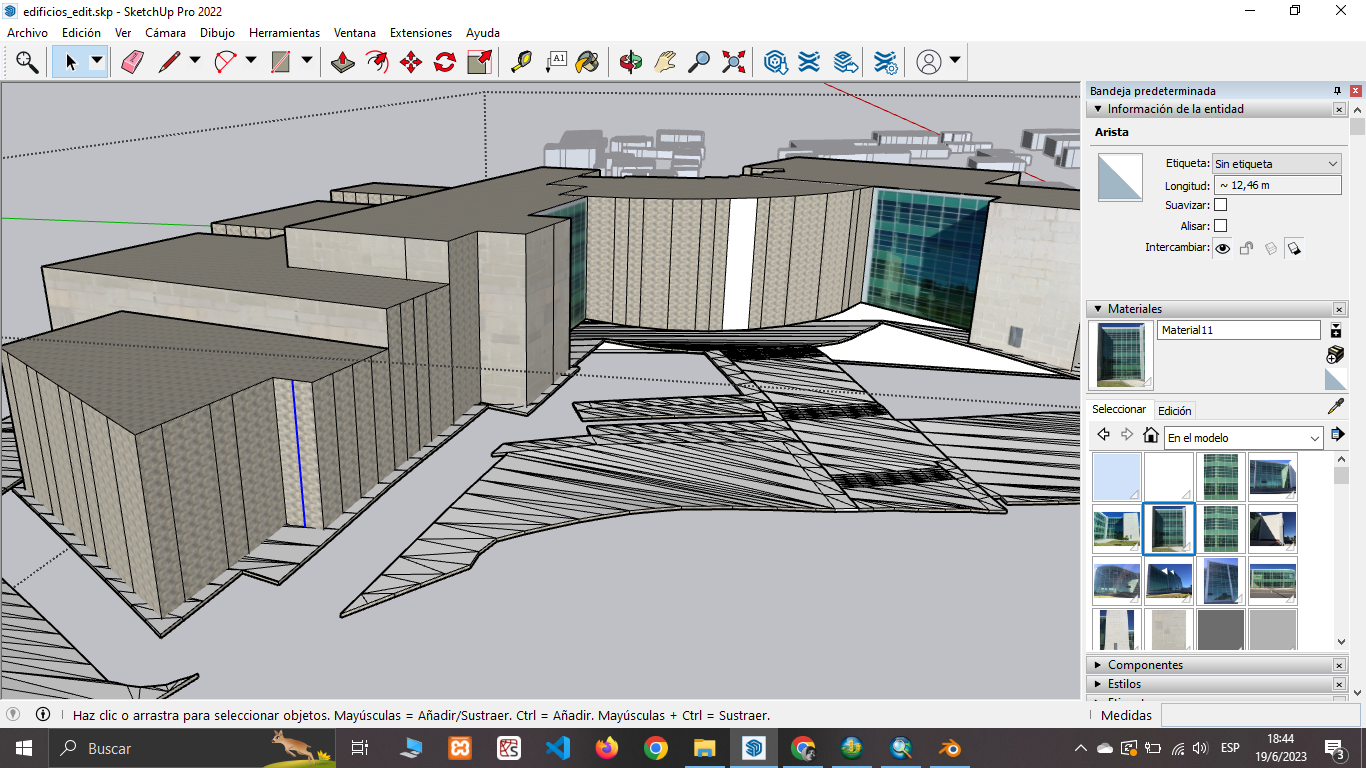Screen dimensions: 1366x768
Task: Activate the Push/Pull tool
Action: click(343, 62)
